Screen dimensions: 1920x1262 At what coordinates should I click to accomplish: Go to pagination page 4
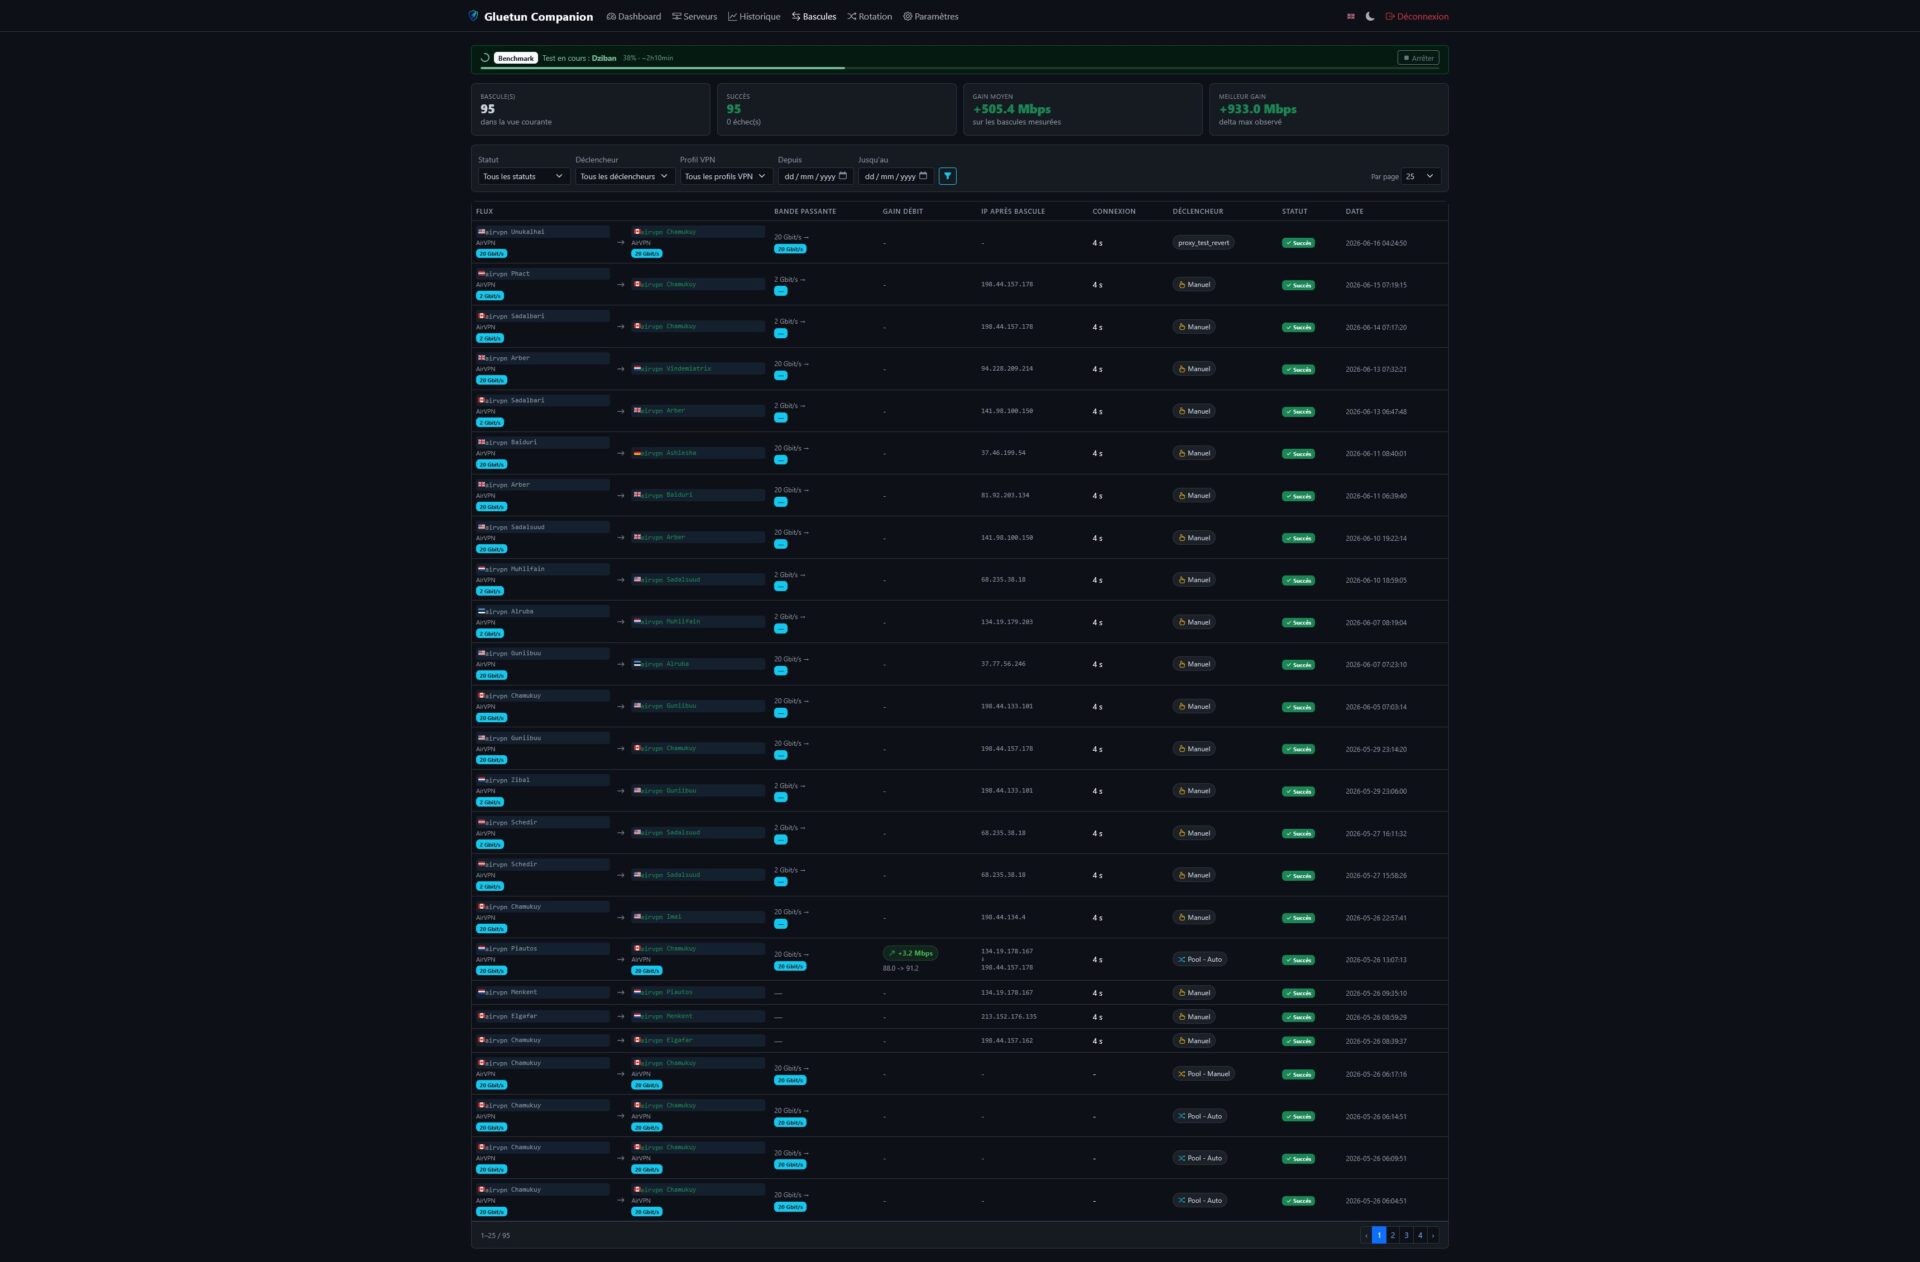pos(1420,1236)
